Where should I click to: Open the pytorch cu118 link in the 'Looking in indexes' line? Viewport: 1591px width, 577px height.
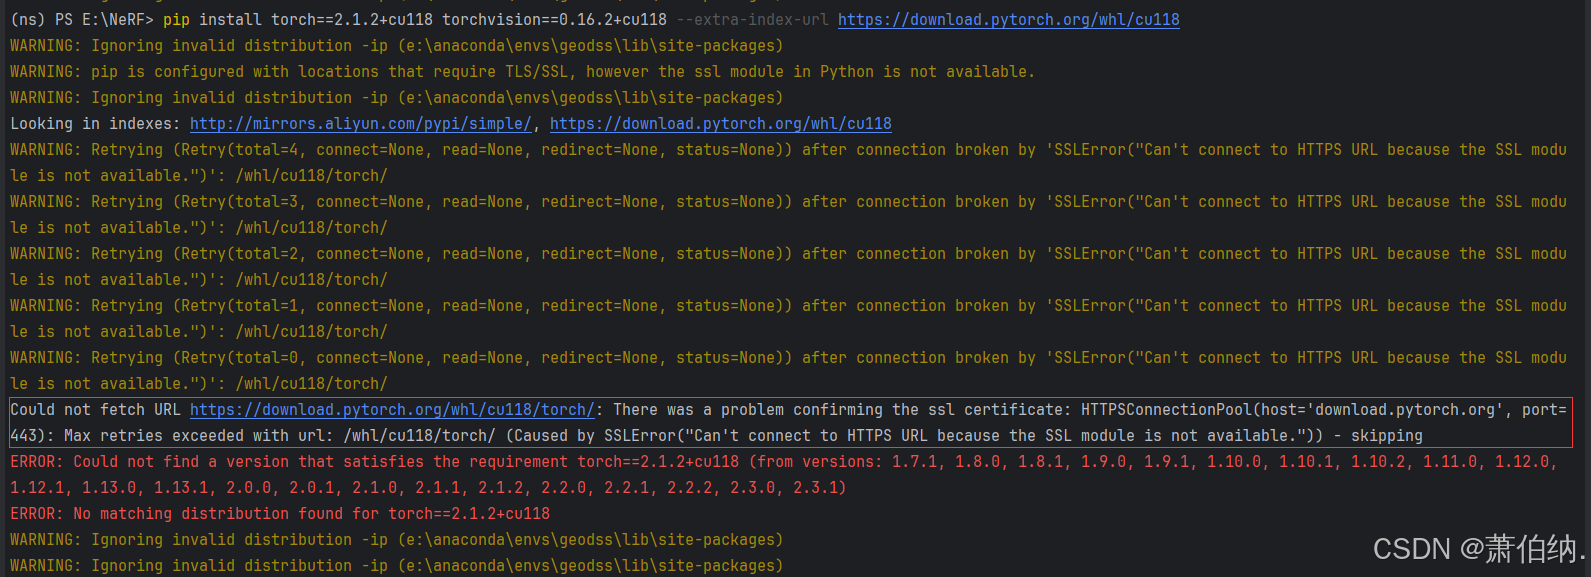pyautogui.click(x=720, y=124)
